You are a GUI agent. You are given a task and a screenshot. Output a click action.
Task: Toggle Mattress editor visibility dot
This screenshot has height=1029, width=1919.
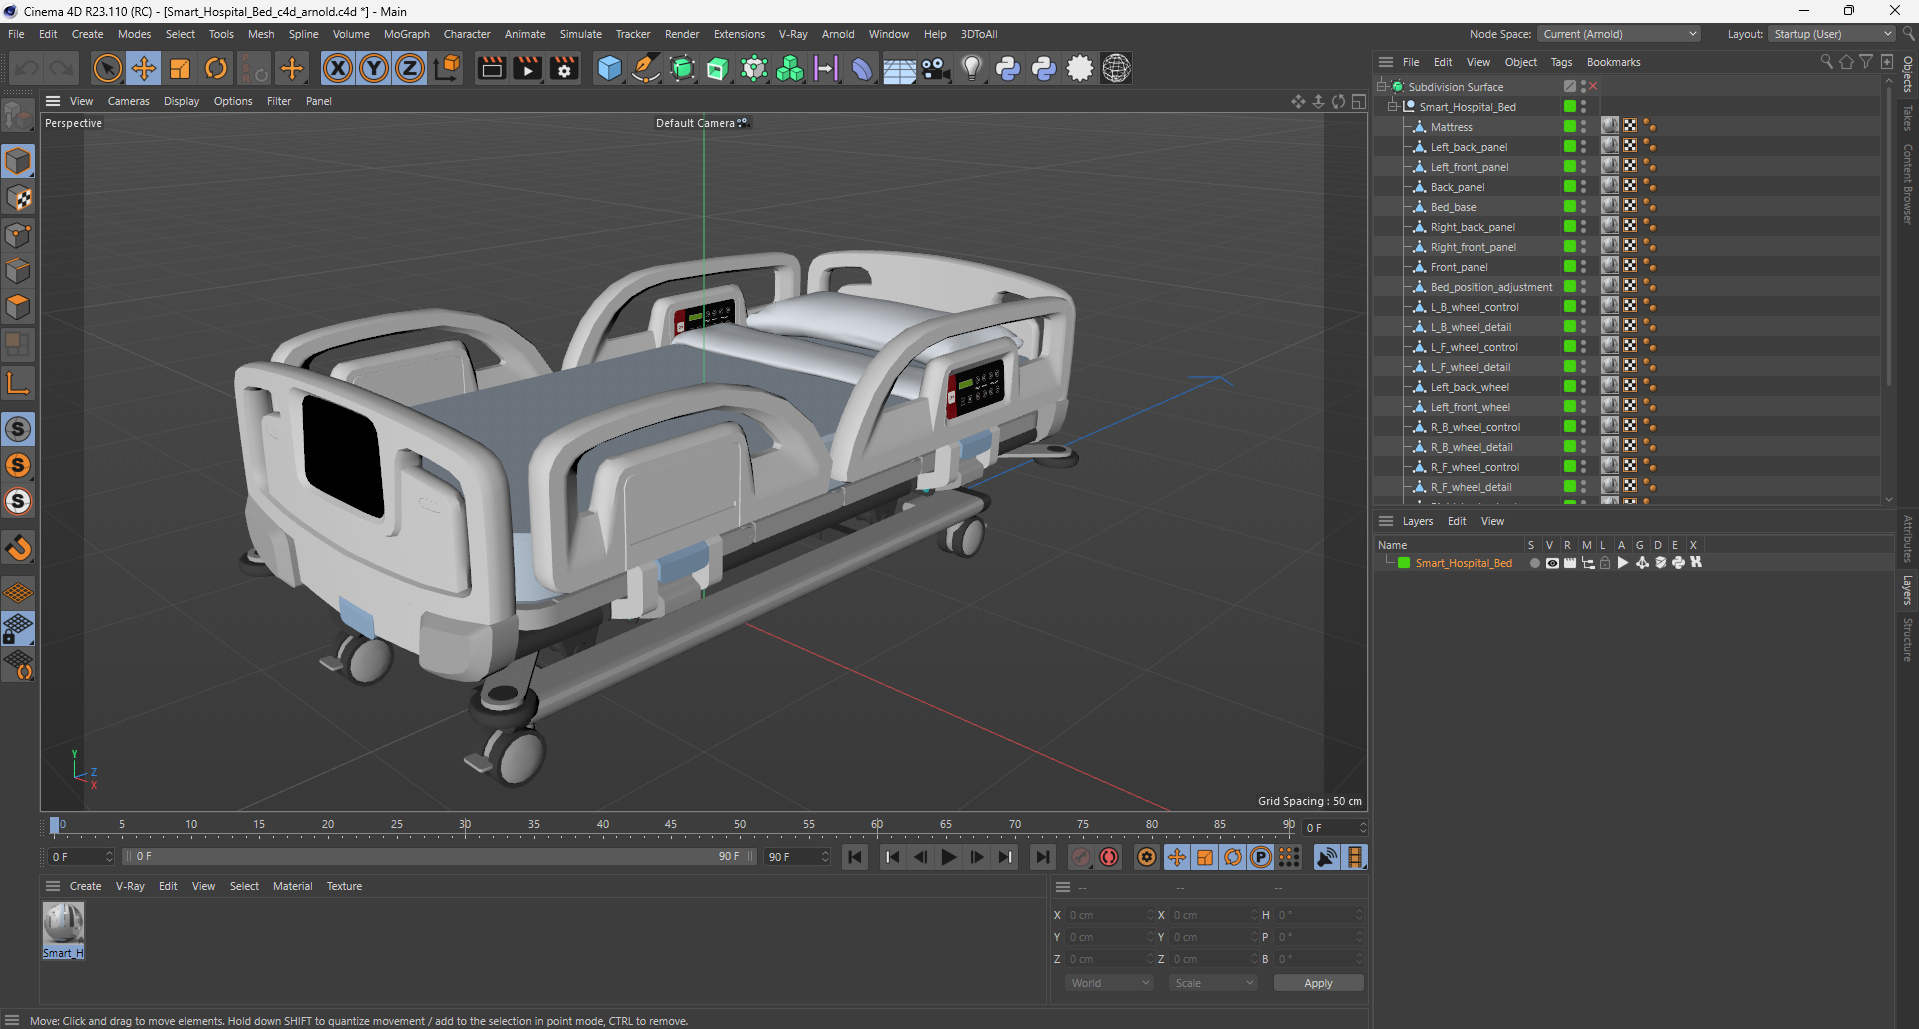tap(1583, 124)
